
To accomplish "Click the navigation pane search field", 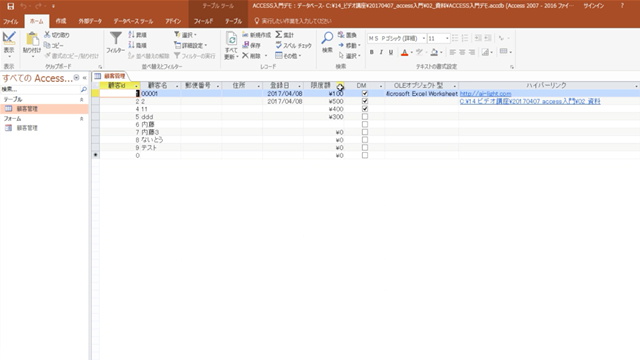I will click(x=40, y=89).
